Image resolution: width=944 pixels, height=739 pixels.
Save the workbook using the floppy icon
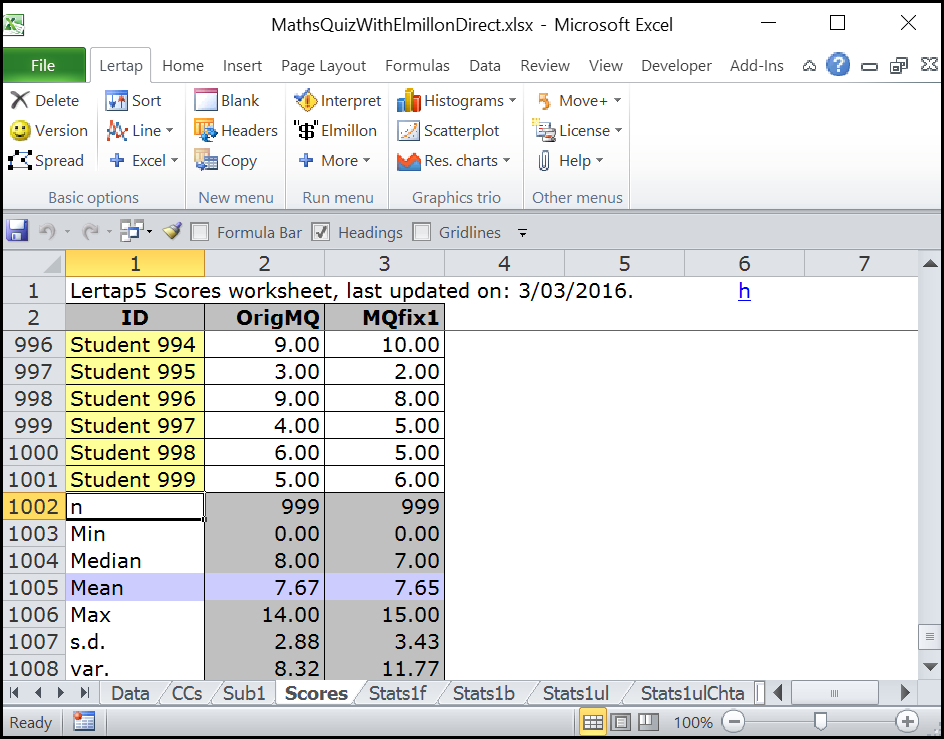coord(17,231)
